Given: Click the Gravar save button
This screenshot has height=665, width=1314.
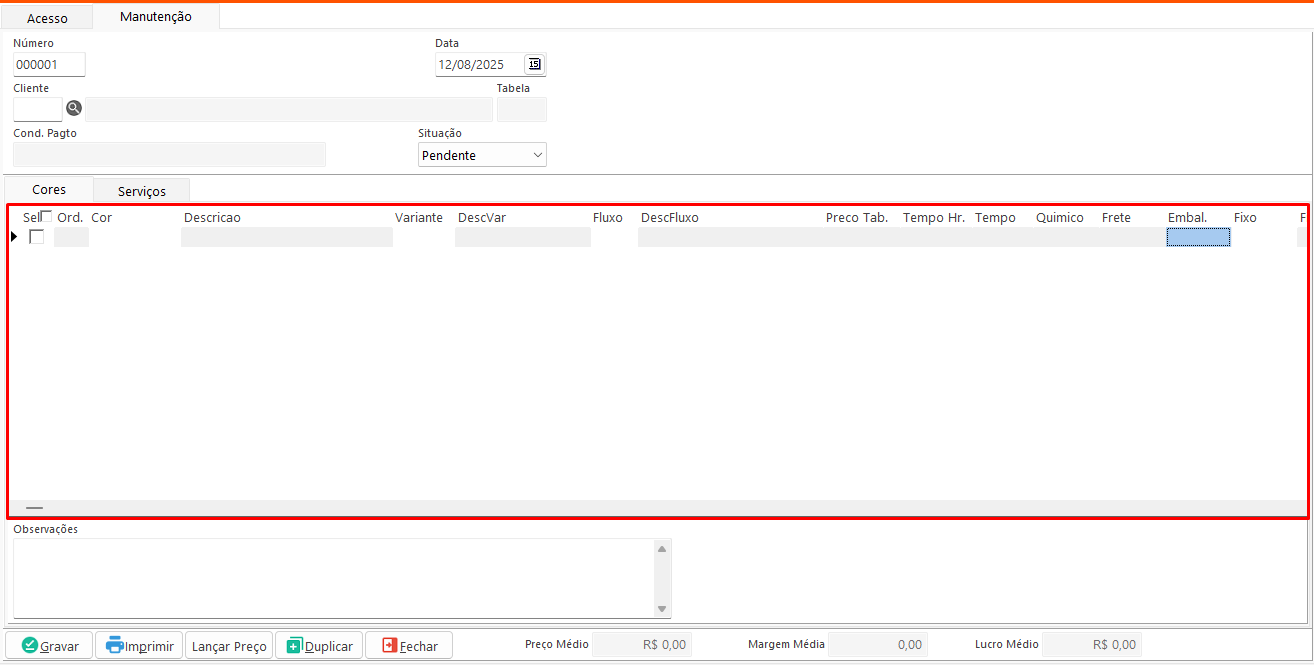Looking at the screenshot, I should (x=50, y=646).
